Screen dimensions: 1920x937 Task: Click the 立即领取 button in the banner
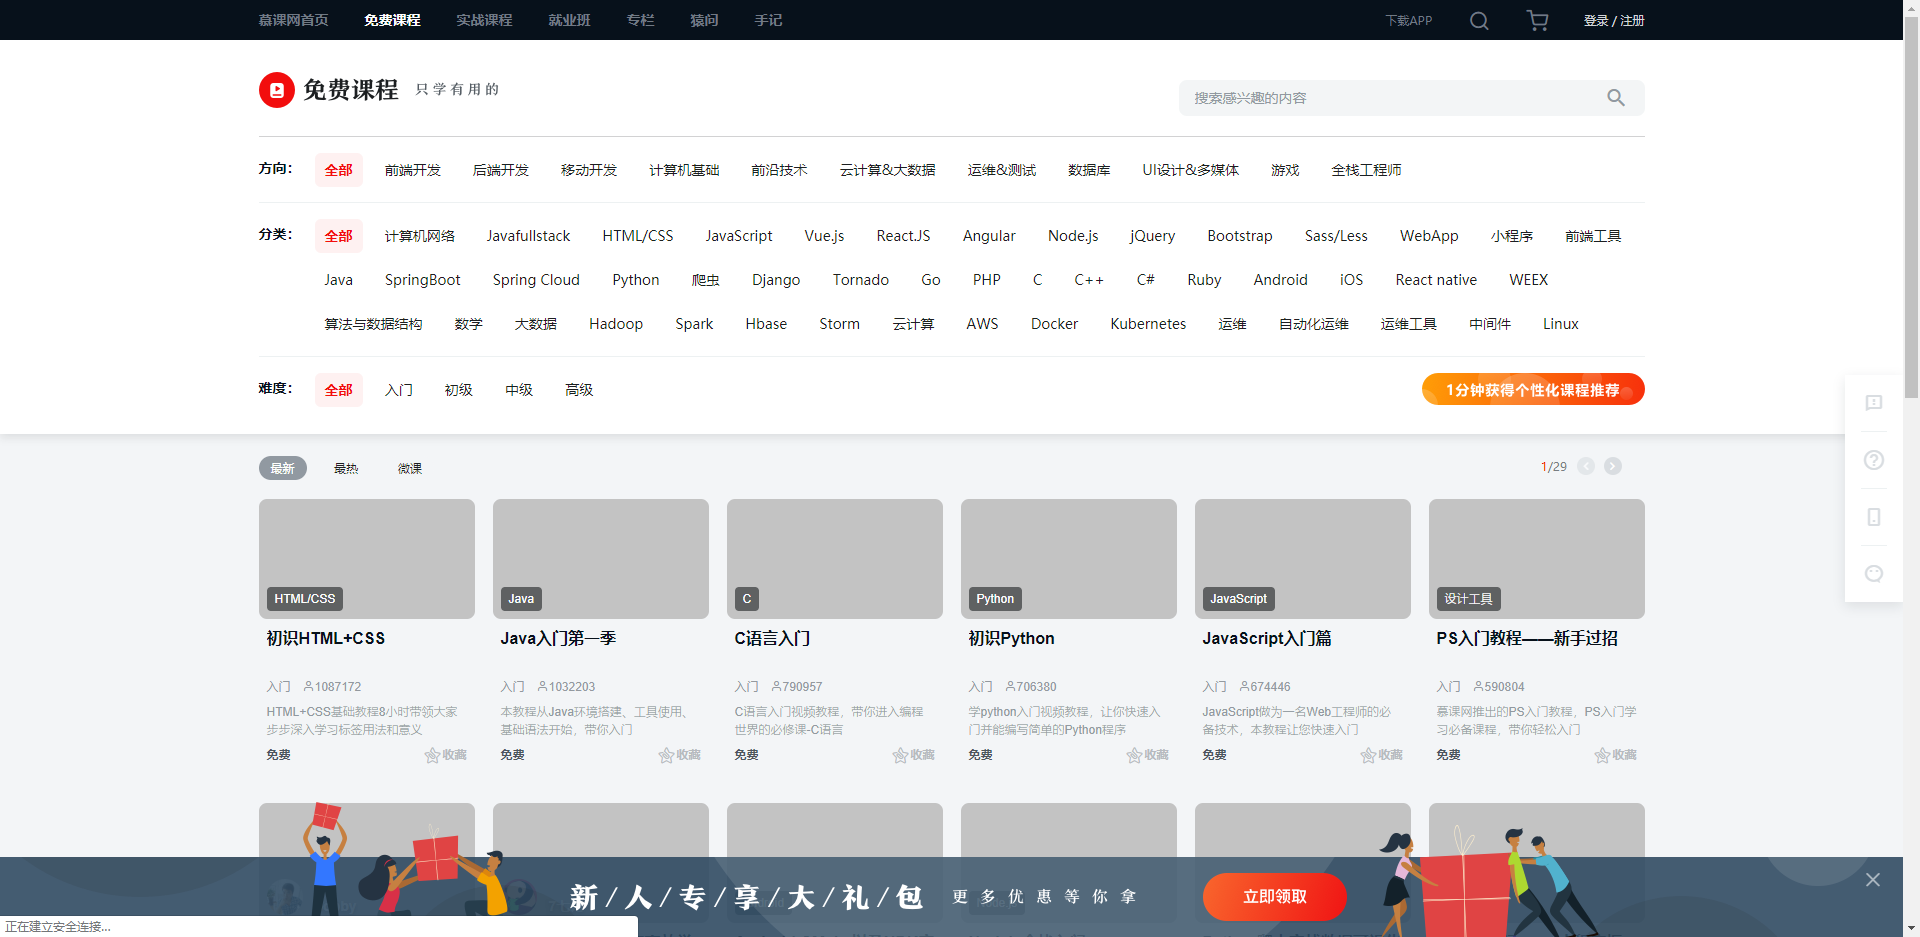click(x=1274, y=897)
